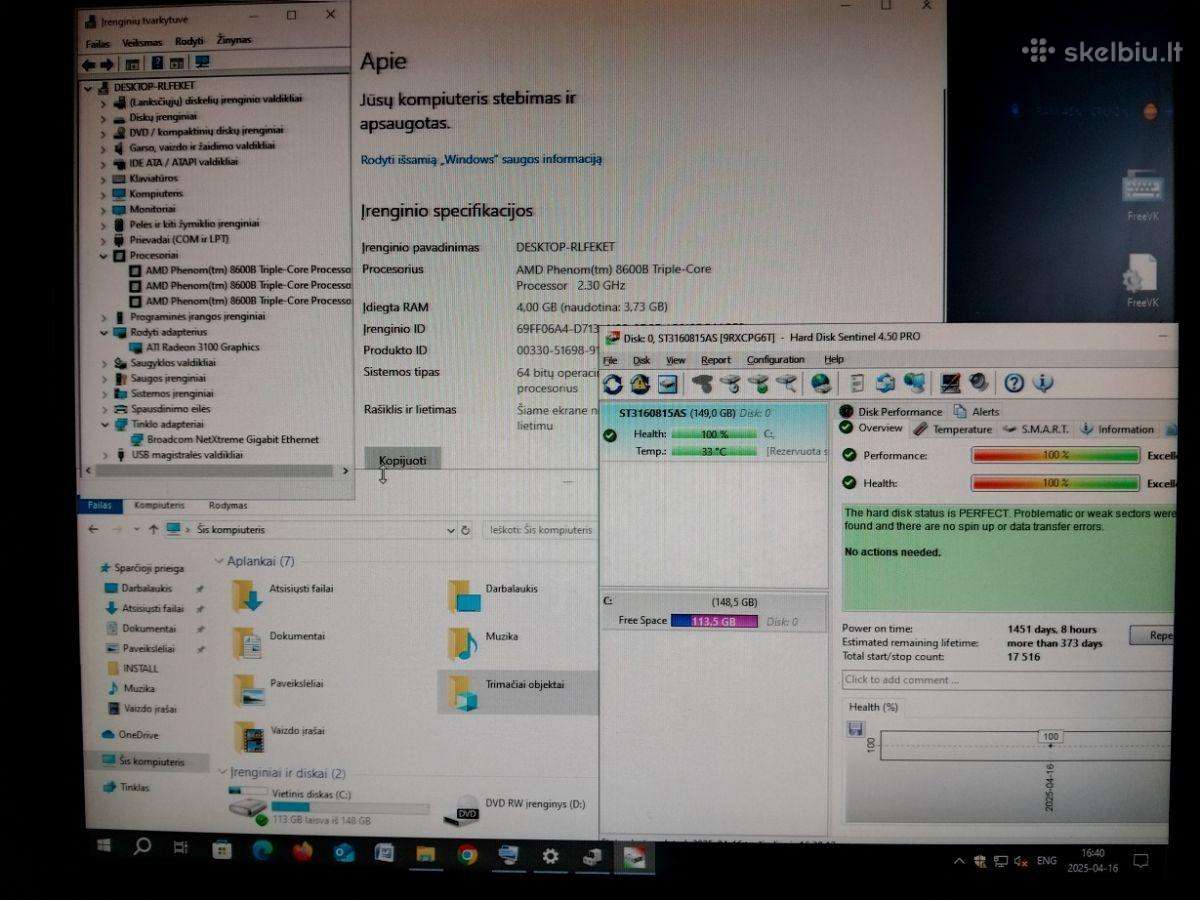Viewport: 1200px width, 900px height.
Task: Click the save icon above the Health graph
Action: [856, 729]
